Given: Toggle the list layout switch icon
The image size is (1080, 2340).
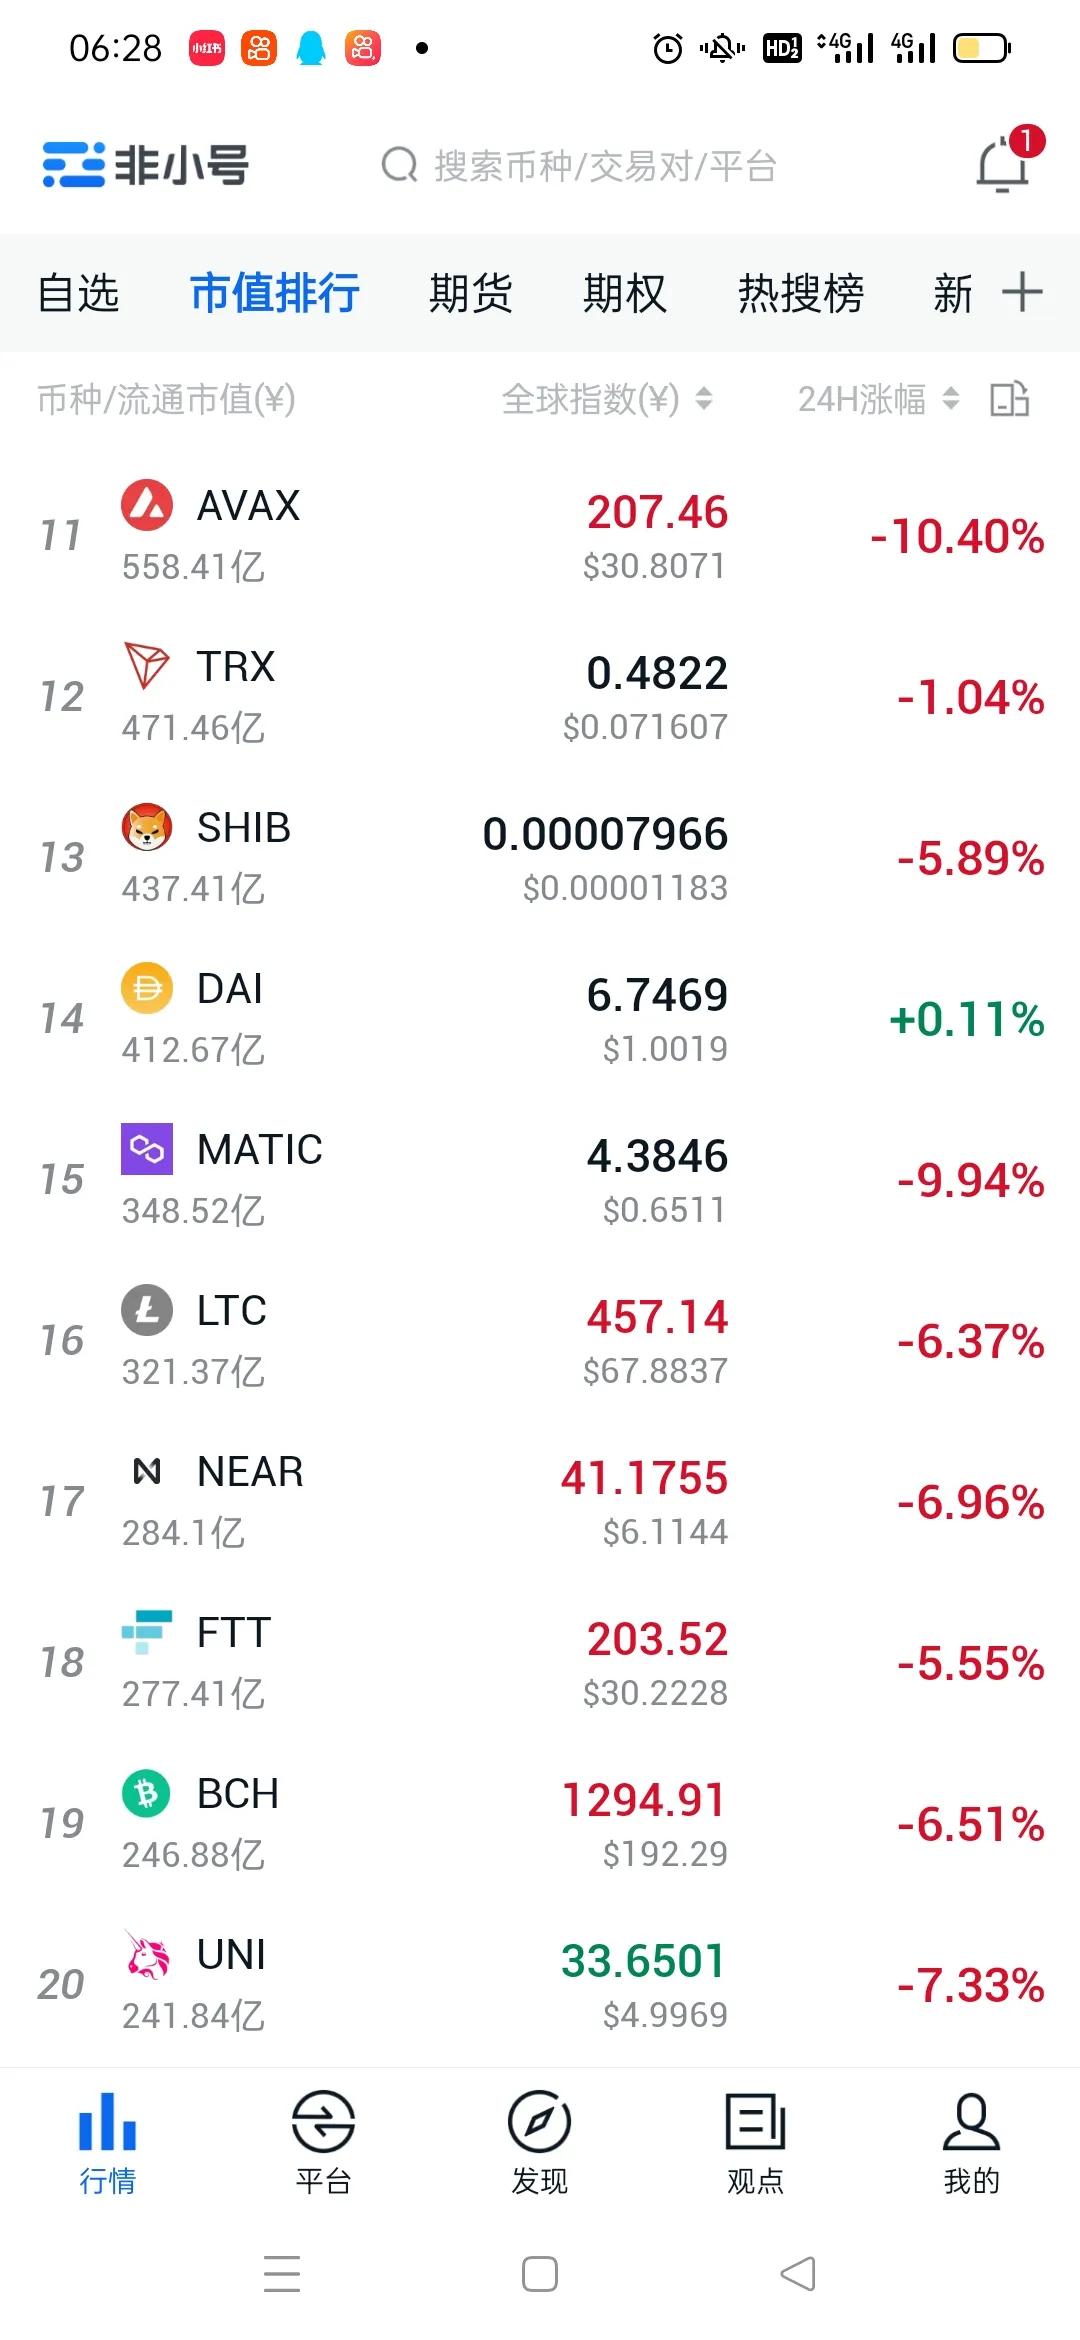Looking at the screenshot, I should pyautogui.click(x=1010, y=400).
